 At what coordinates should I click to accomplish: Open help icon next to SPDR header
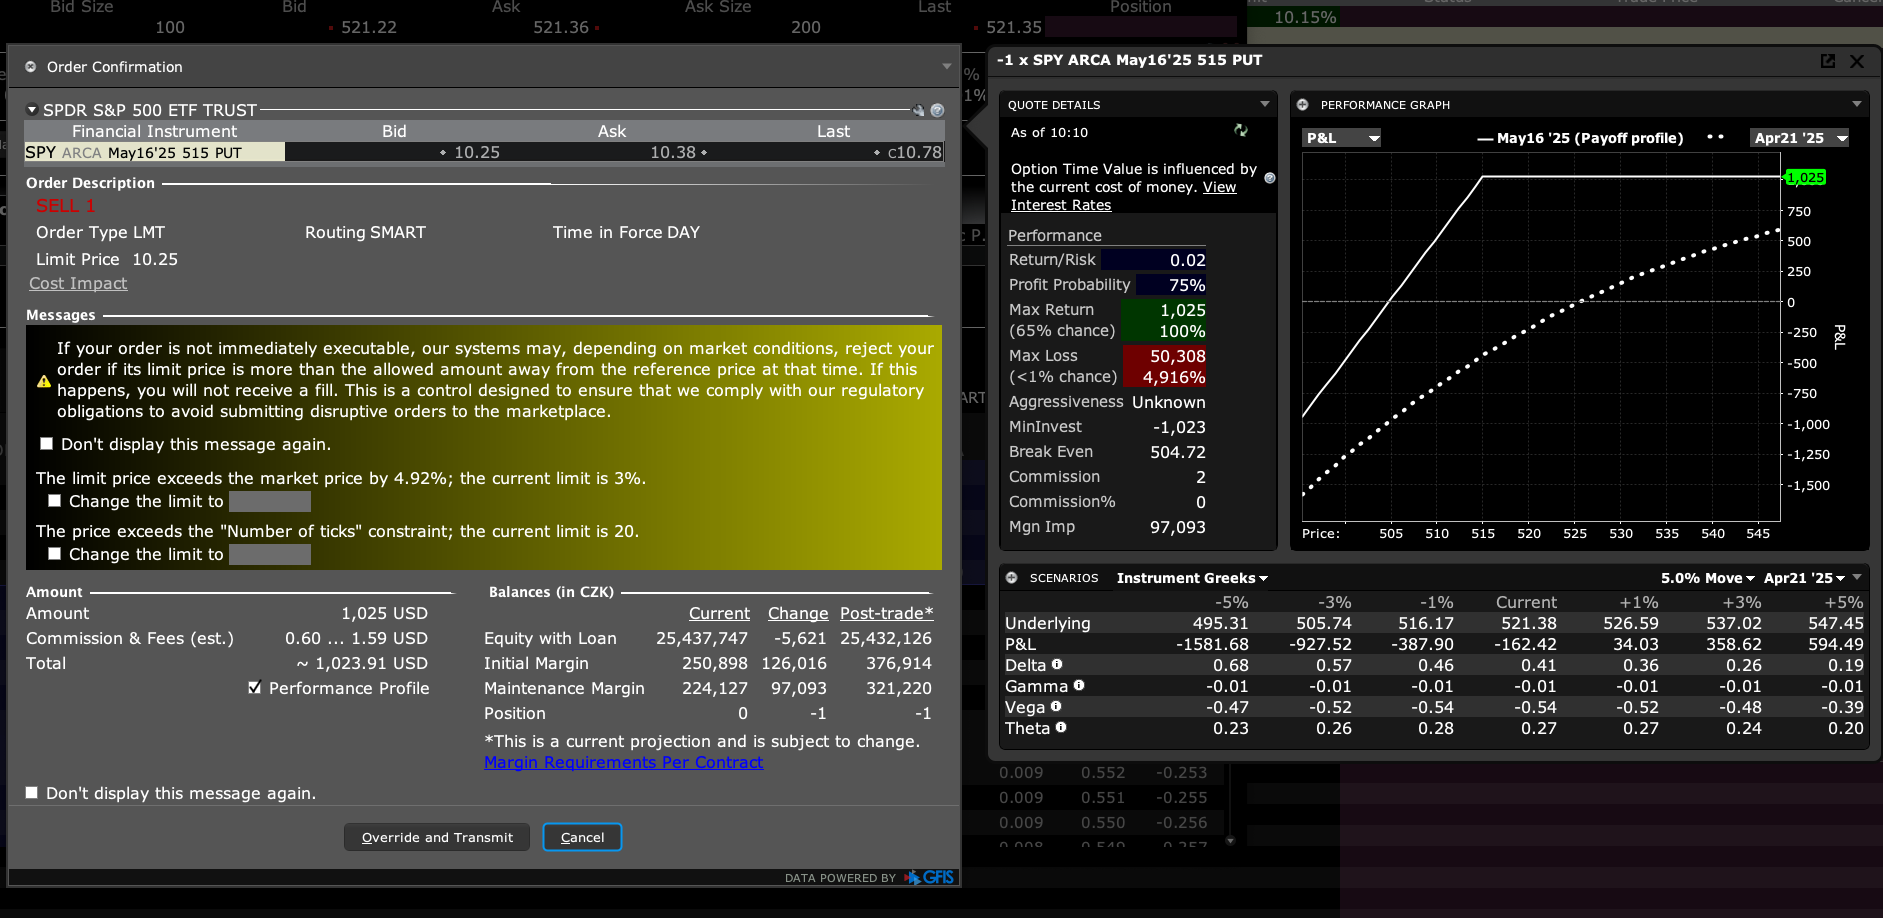[x=937, y=110]
